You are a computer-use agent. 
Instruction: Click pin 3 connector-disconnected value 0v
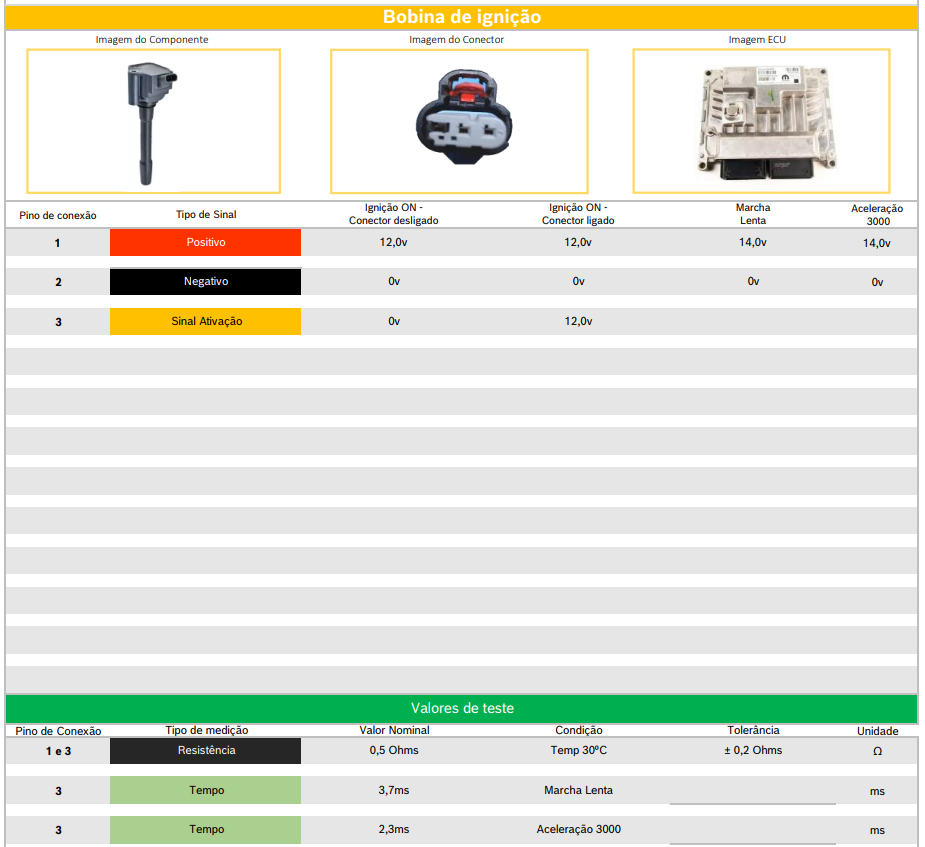click(x=394, y=321)
